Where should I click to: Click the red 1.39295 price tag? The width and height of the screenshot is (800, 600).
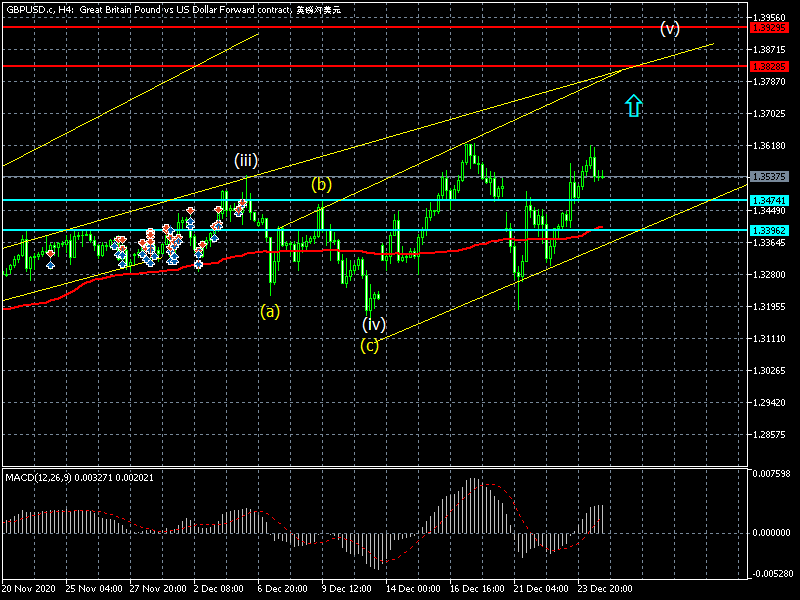pos(769,28)
